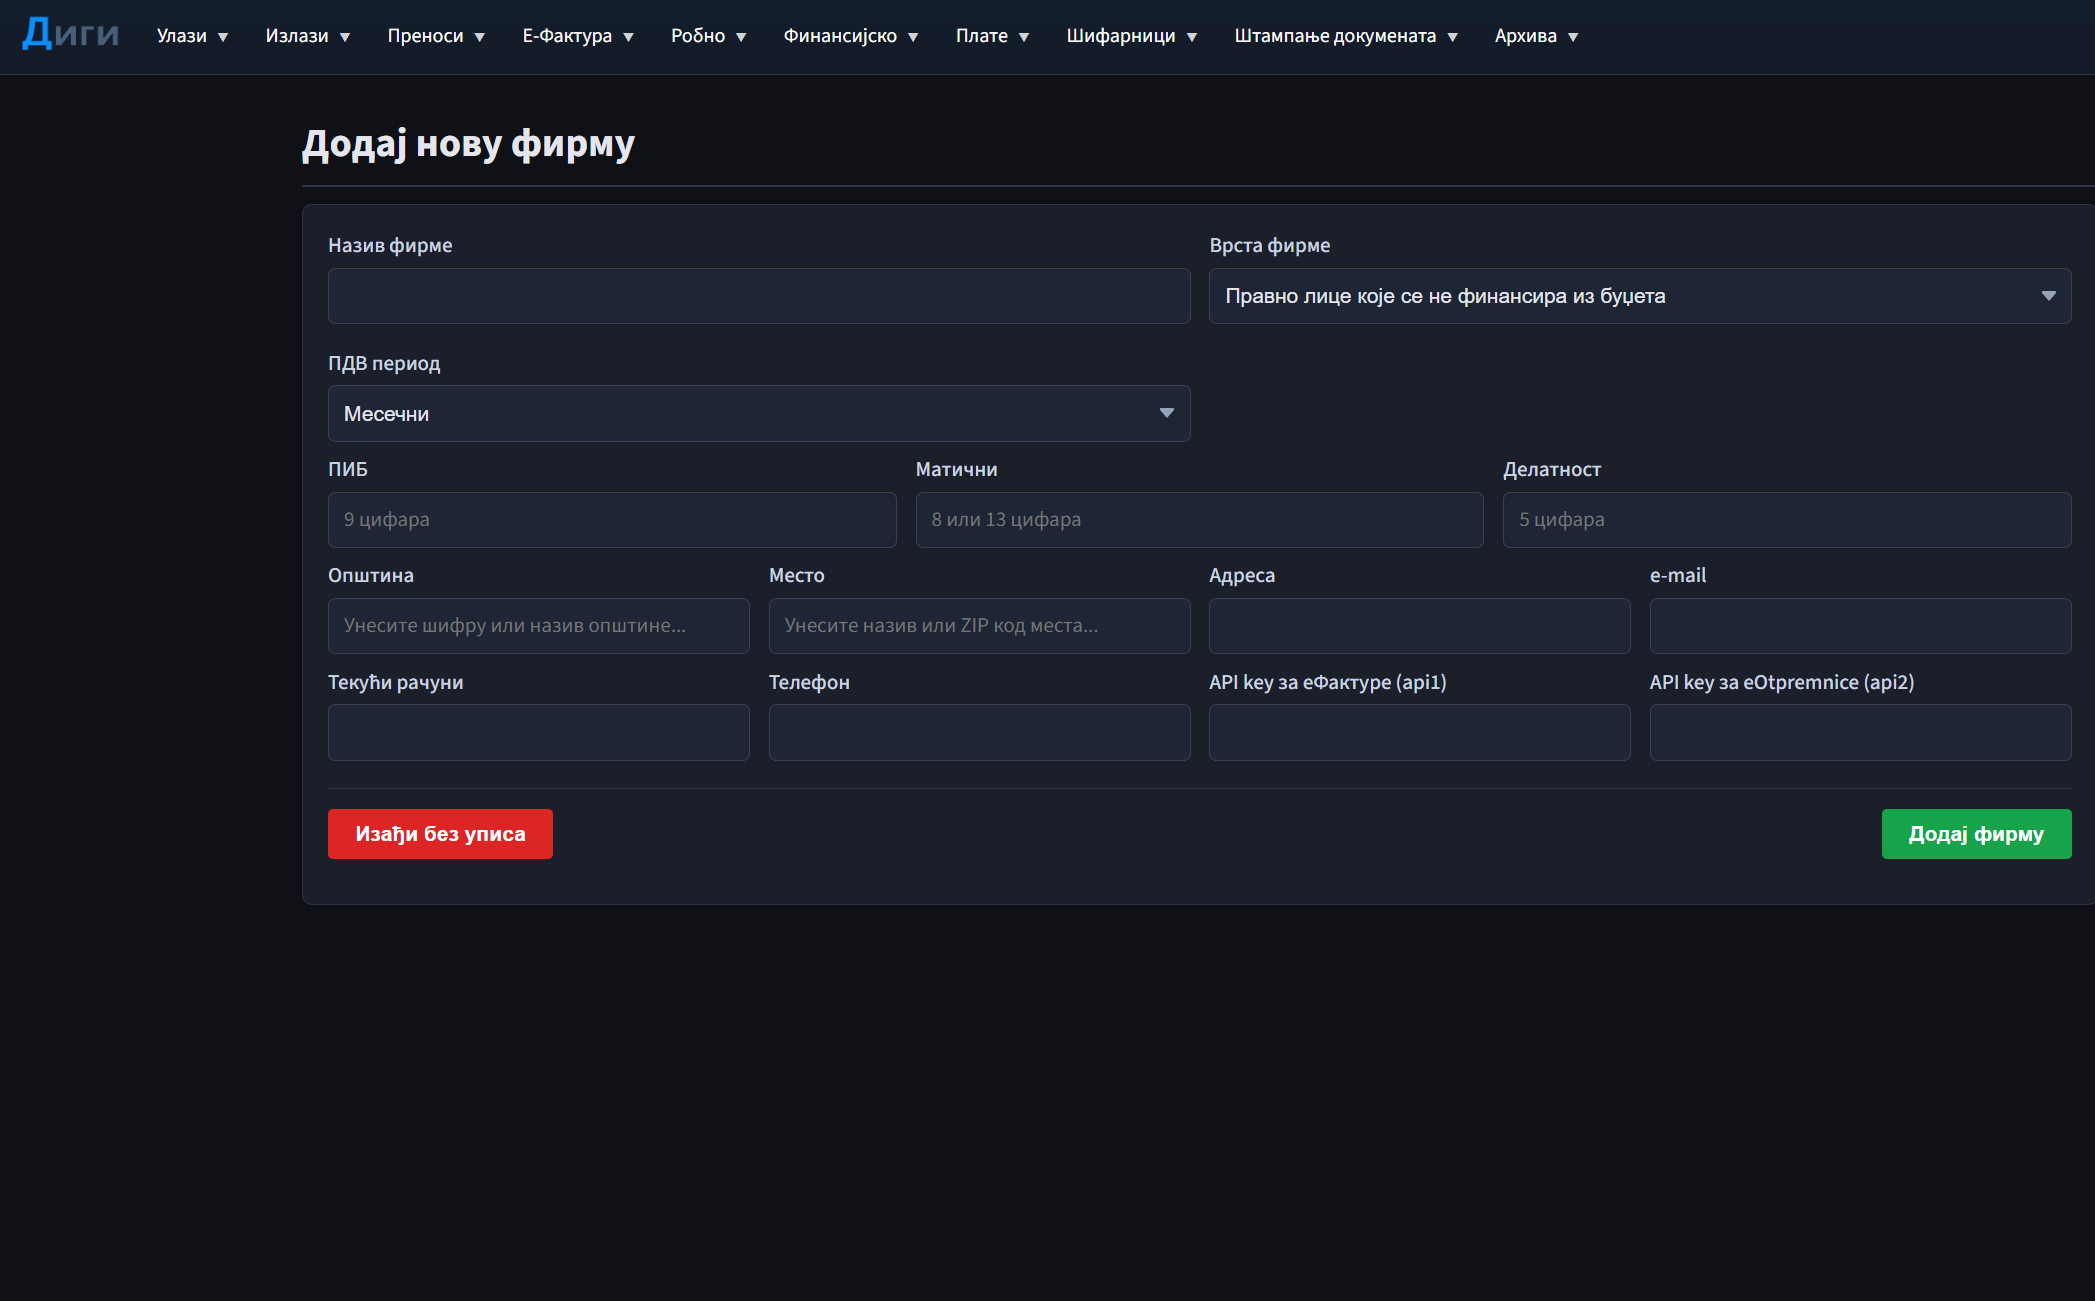Open the Улази menu
This screenshot has height=1301, width=2095.
coord(193,36)
